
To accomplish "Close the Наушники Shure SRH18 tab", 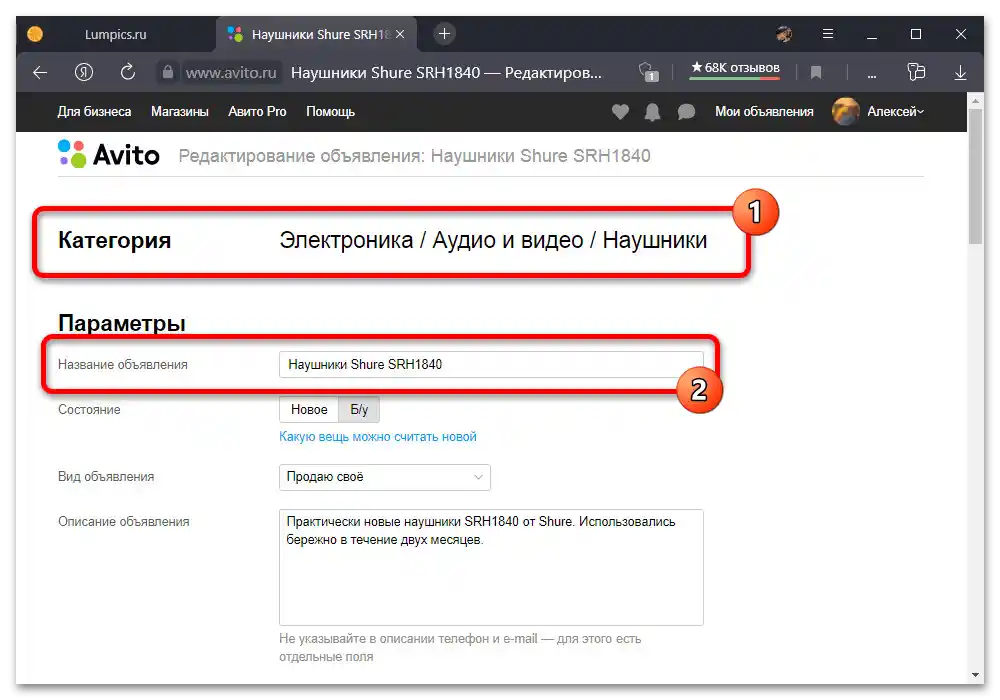I will point(400,34).
